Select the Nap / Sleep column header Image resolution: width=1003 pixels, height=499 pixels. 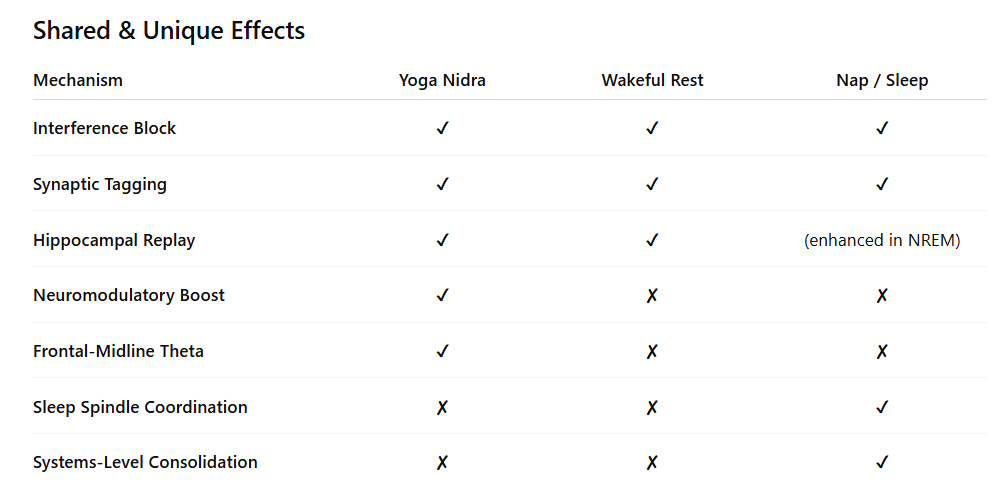pos(882,81)
